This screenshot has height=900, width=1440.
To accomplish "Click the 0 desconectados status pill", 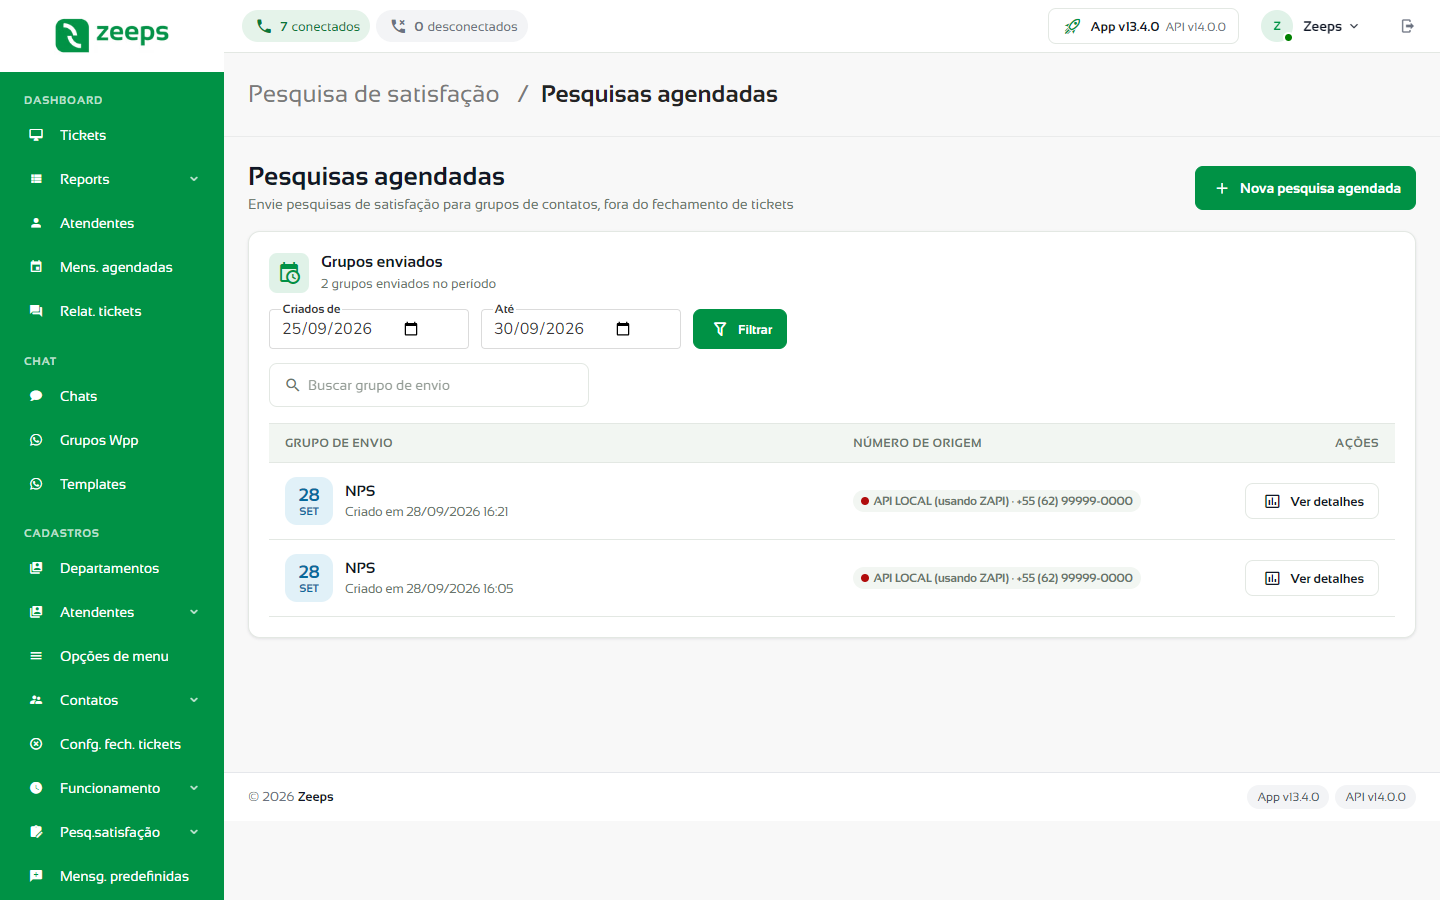I will click(x=452, y=26).
